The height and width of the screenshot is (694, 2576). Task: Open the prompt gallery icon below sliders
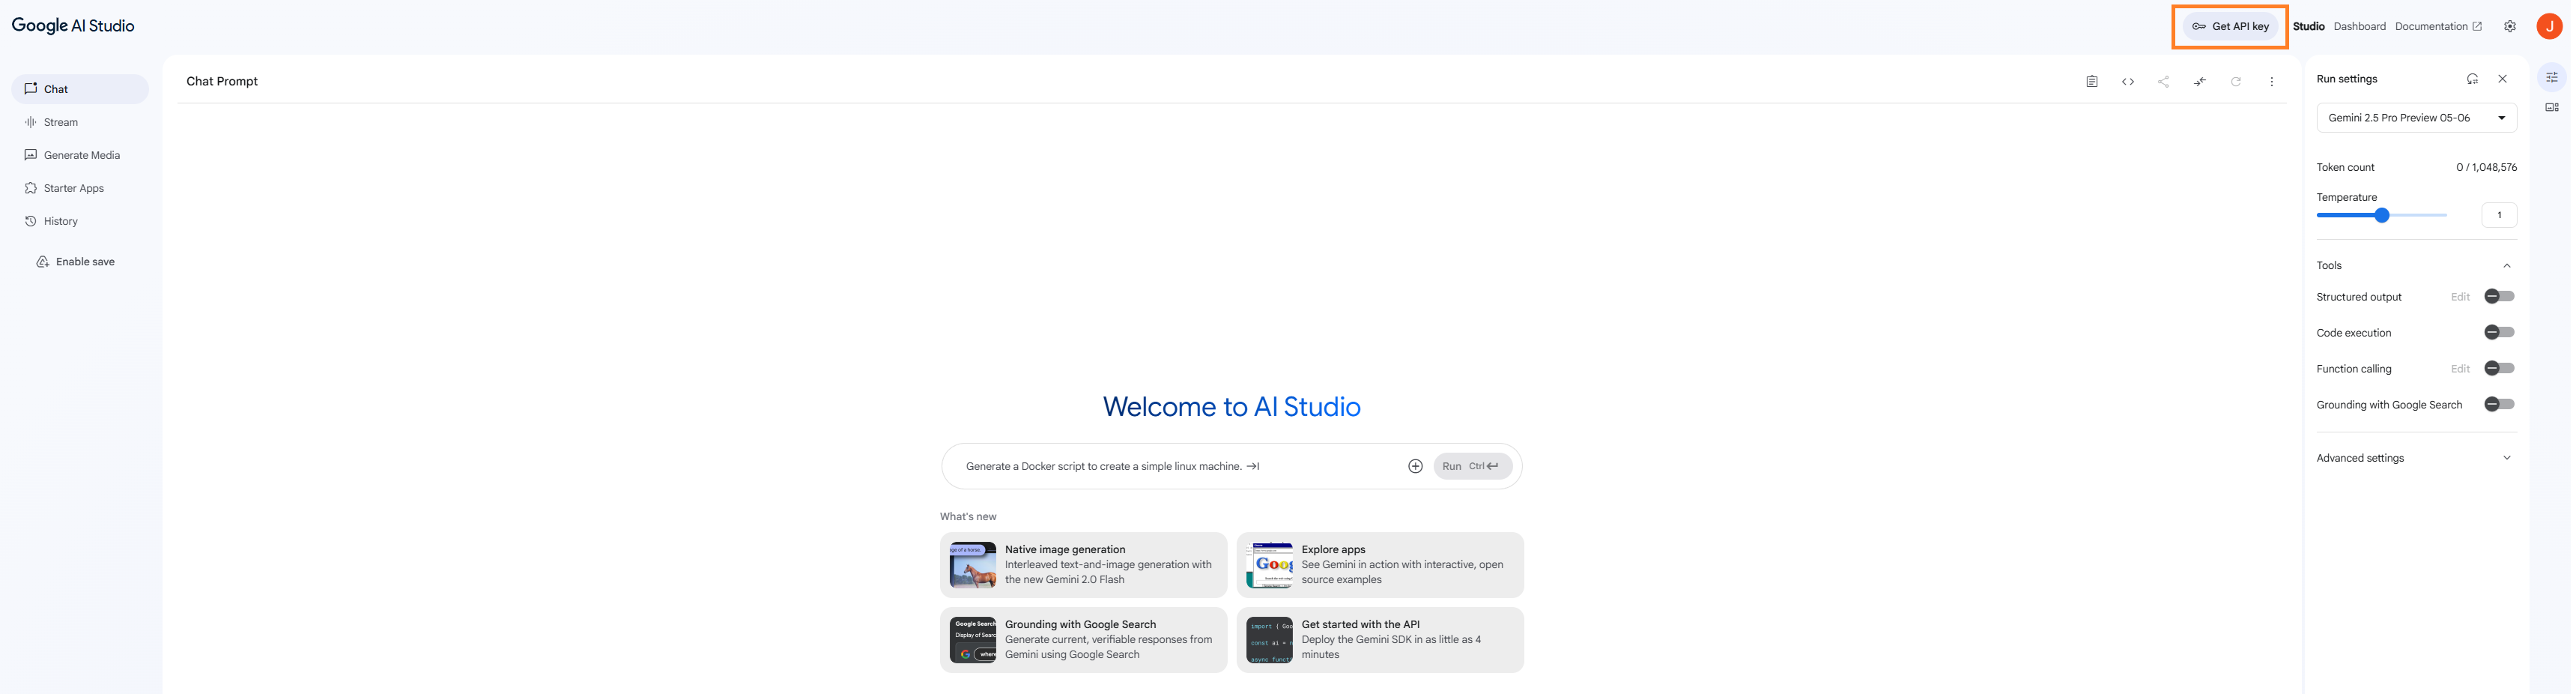click(2551, 107)
